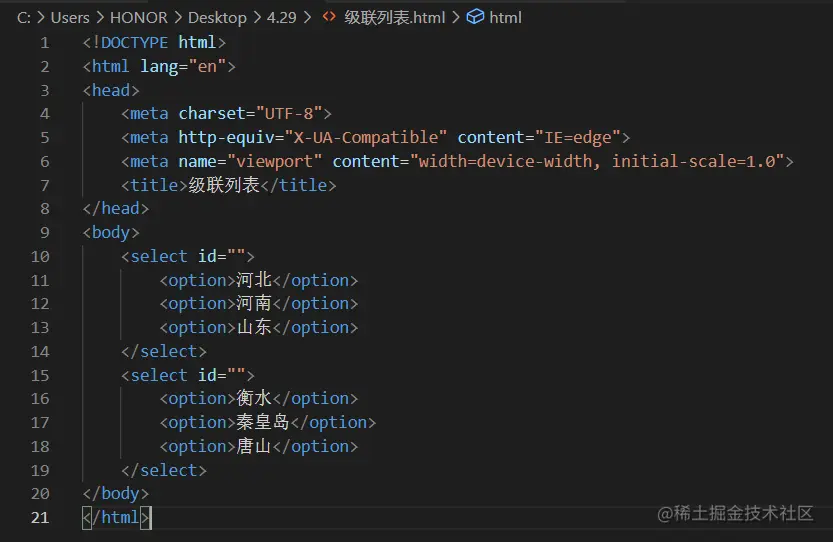
Task: Select the html symbol breadcrumb label
Action: pyautogui.click(x=505, y=17)
